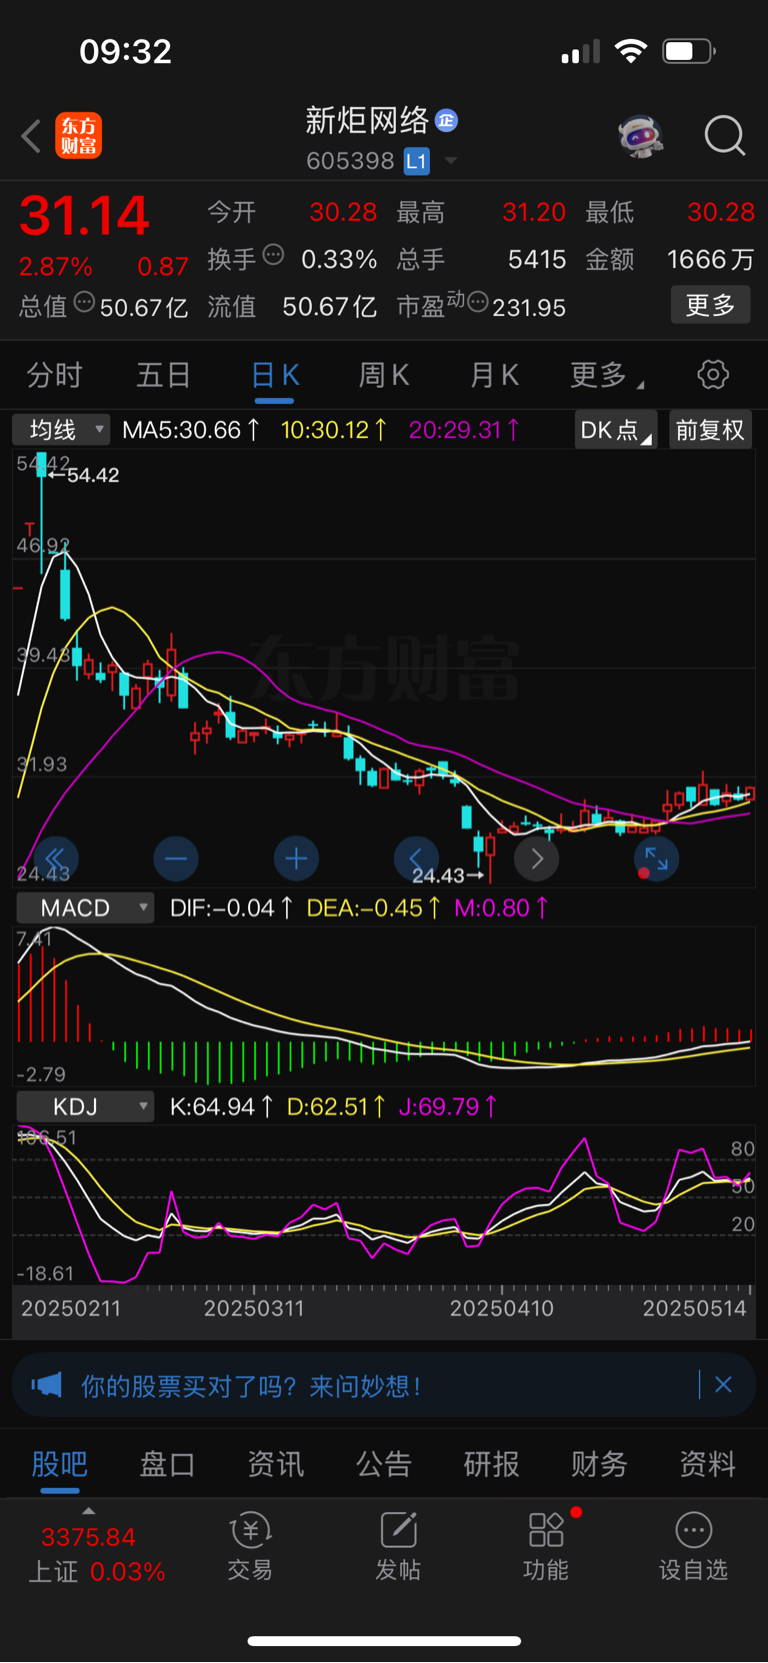Zoom out chart with minus button

176,858
